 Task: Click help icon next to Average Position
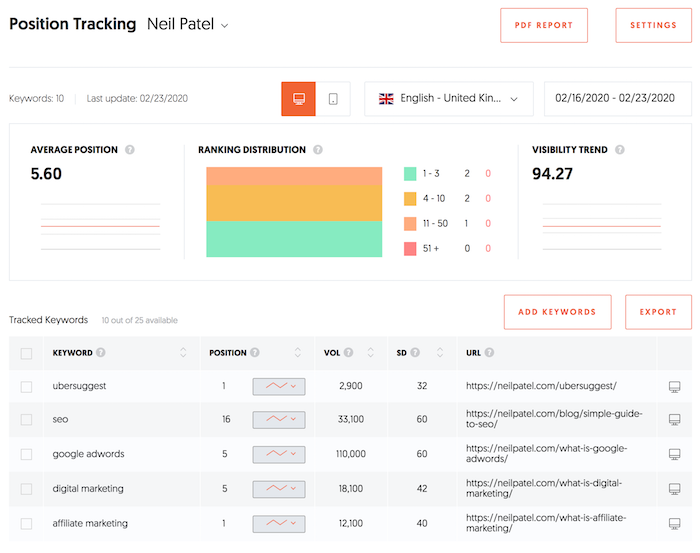130,150
